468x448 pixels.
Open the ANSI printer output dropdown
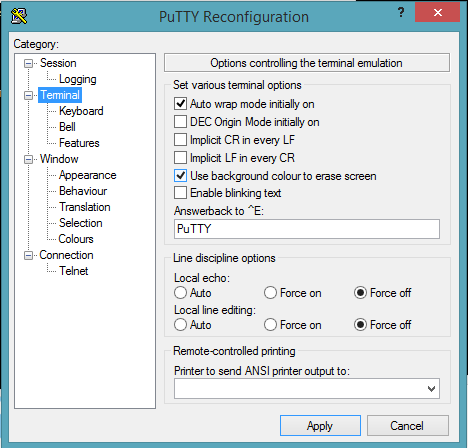point(431,389)
